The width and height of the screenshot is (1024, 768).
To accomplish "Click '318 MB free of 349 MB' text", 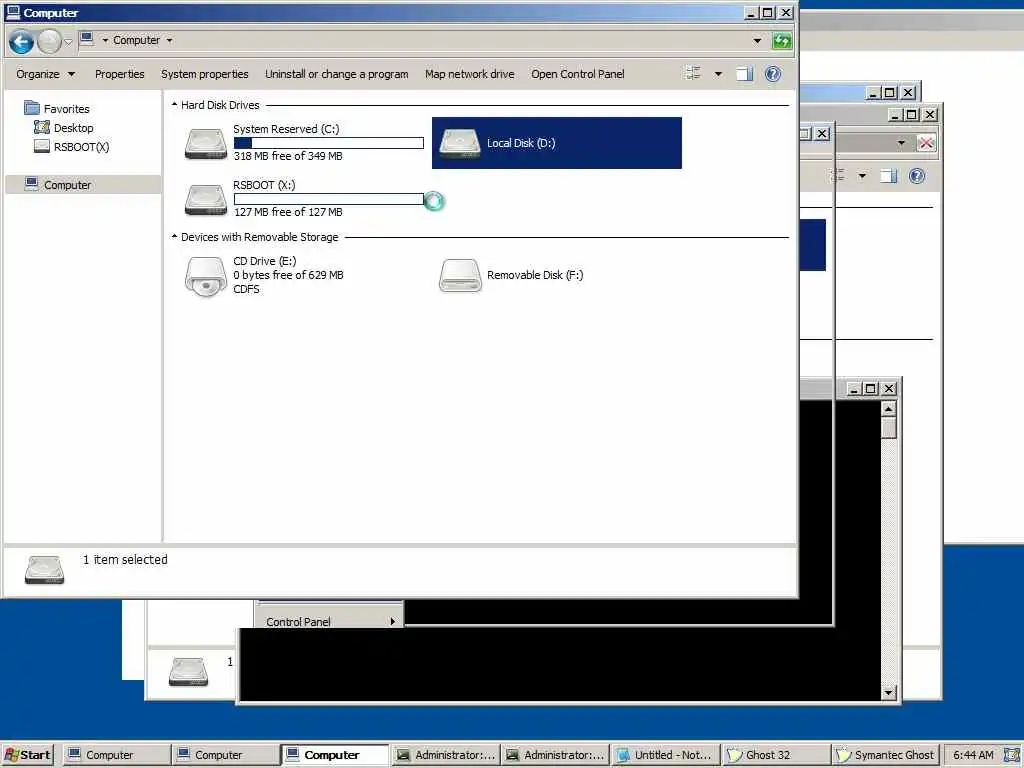I will click(288, 156).
